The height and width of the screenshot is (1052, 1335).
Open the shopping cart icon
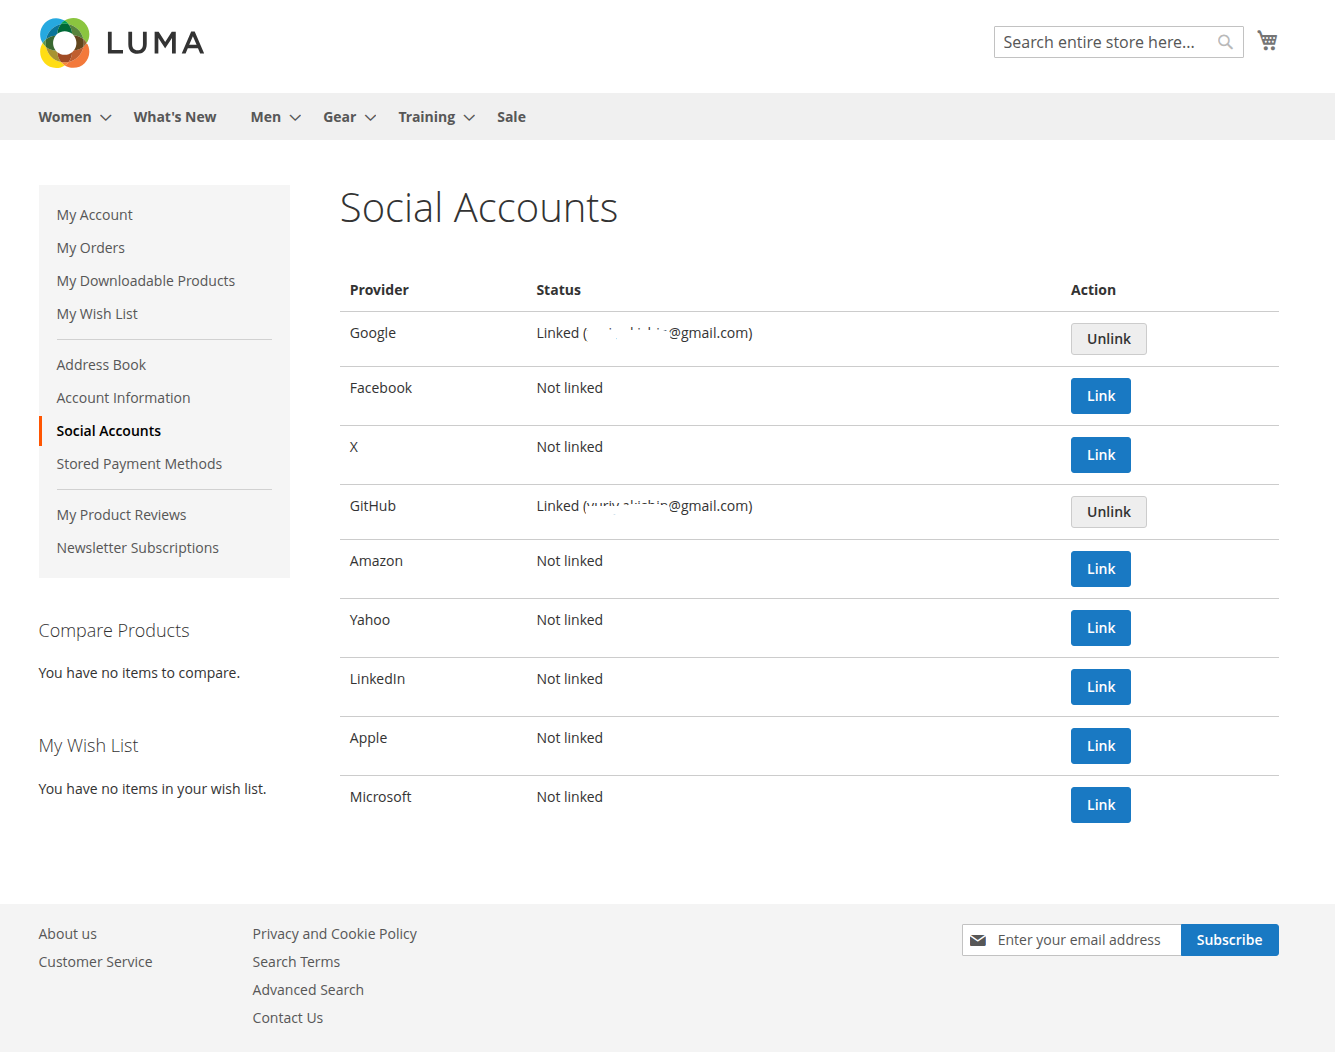(1267, 41)
